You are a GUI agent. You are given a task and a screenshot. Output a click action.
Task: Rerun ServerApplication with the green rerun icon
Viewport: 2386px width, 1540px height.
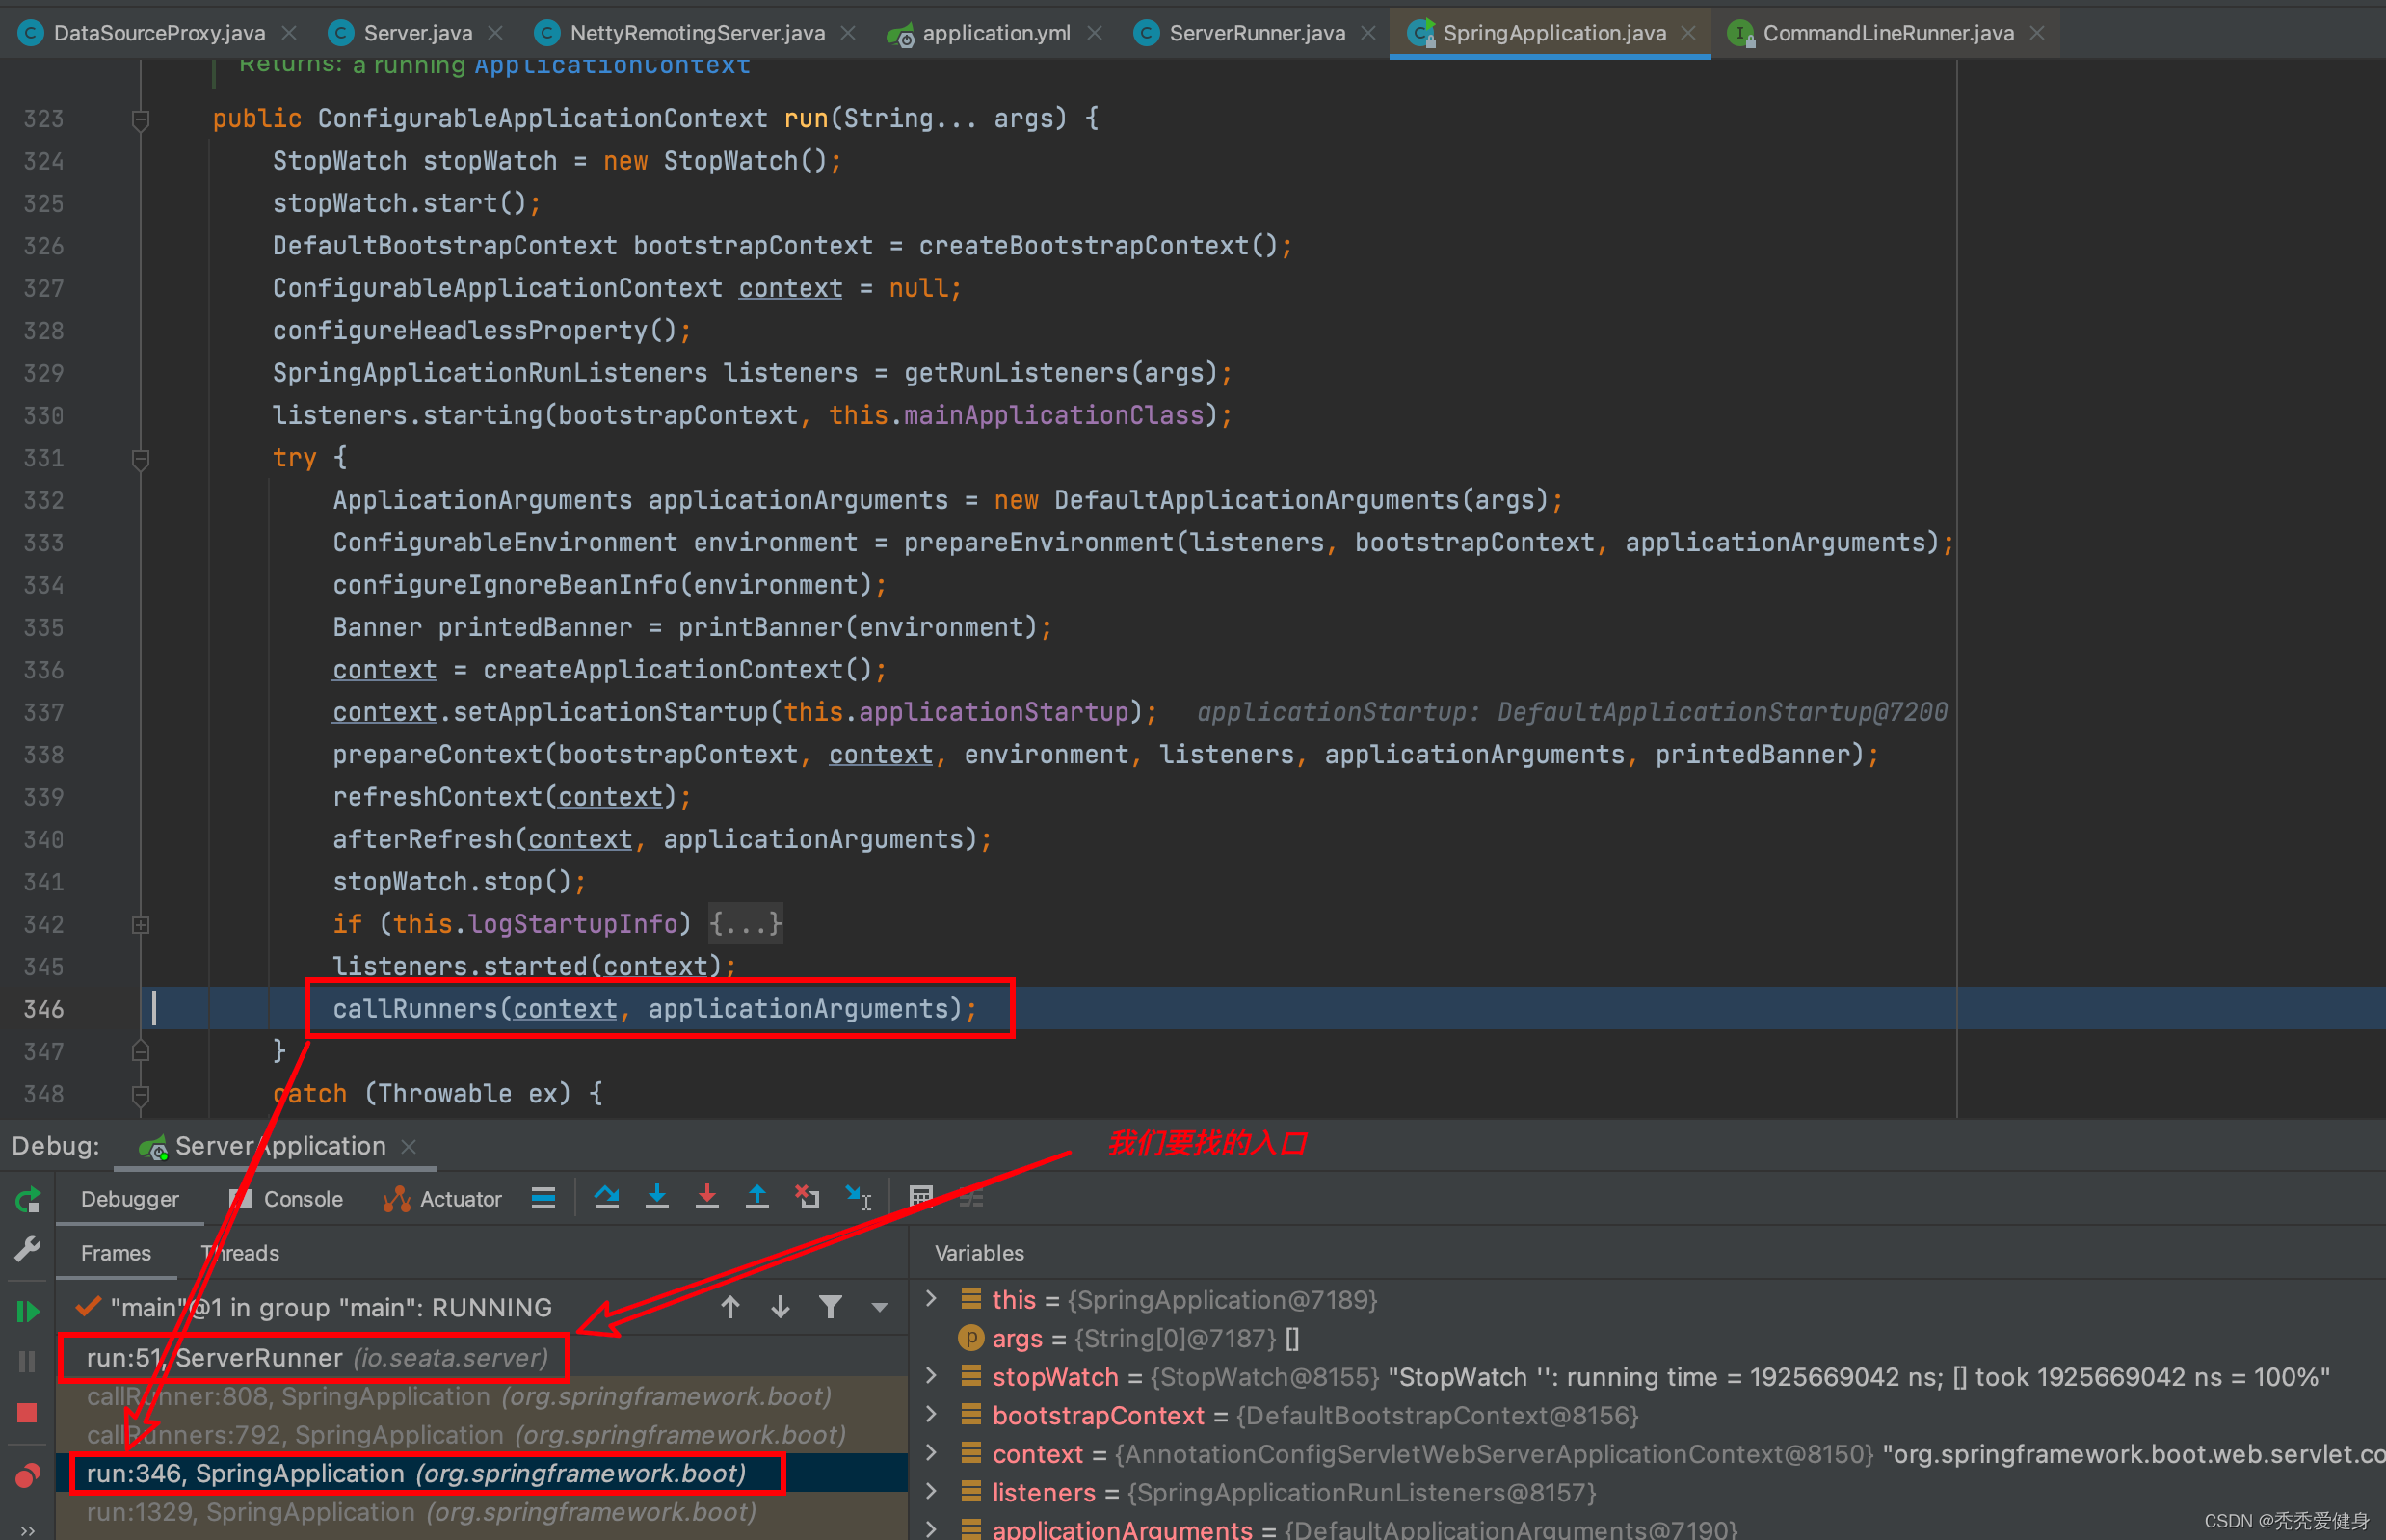(x=28, y=1200)
